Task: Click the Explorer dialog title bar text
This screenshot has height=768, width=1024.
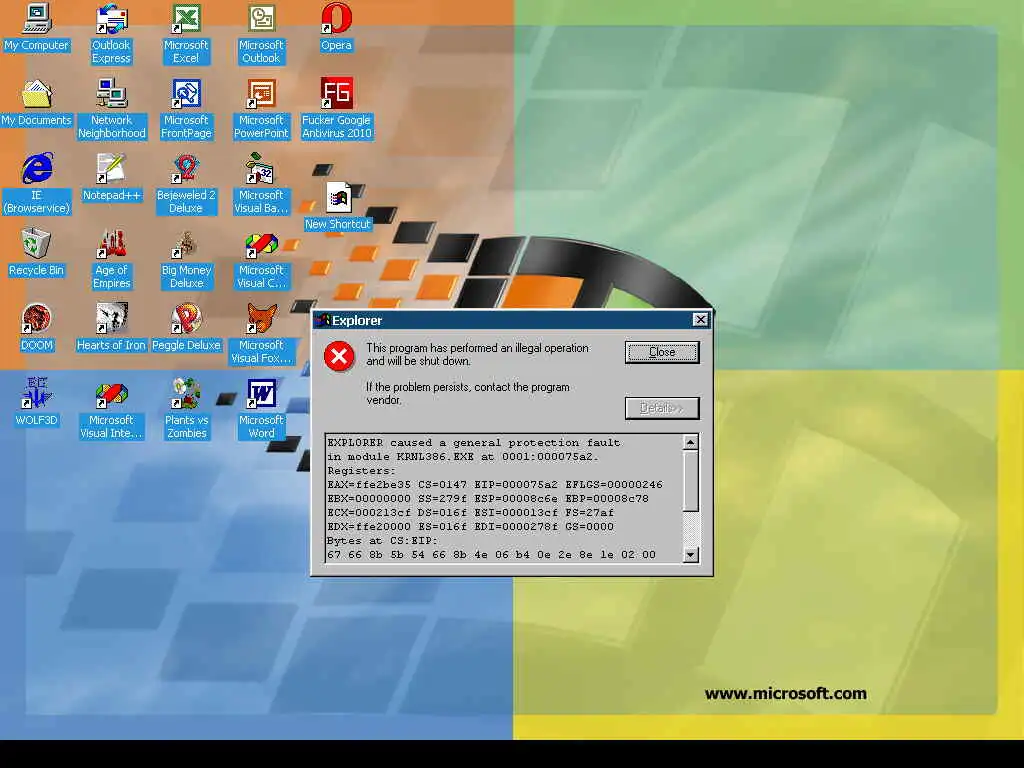Action: click(357, 320)
